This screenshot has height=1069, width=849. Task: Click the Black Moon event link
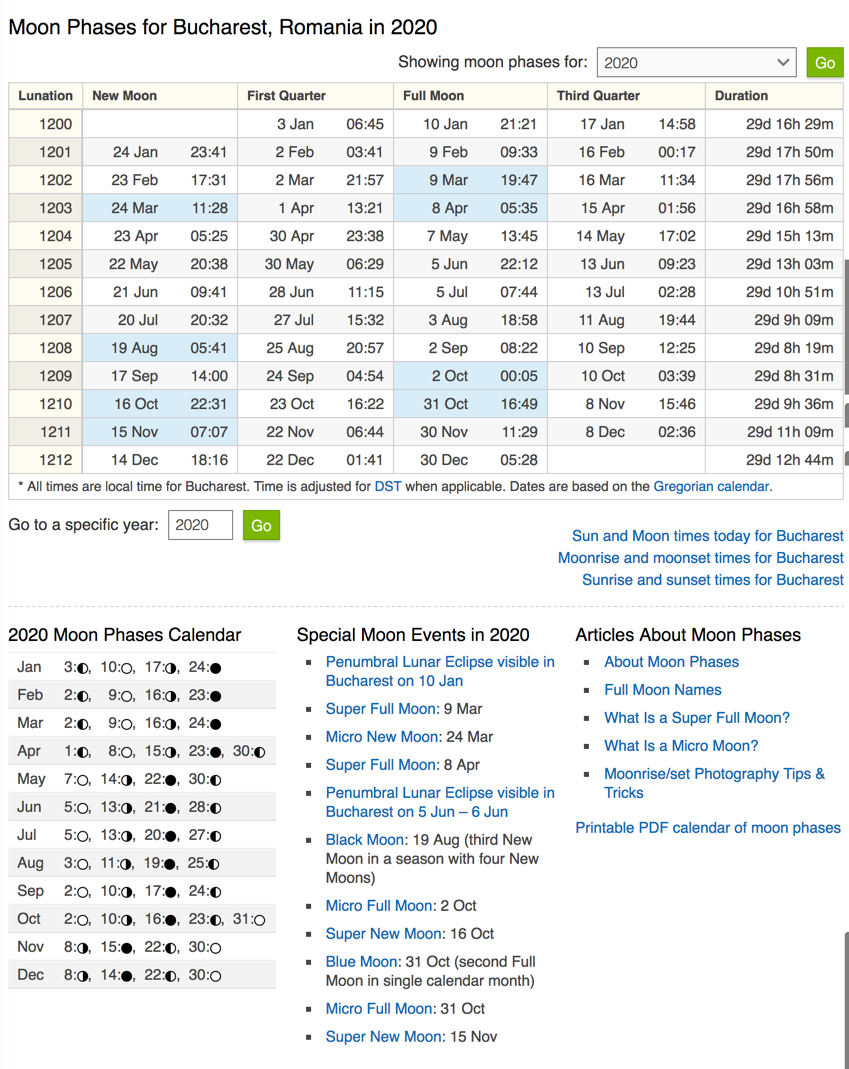pyautogui.click(x=365, y=840)
